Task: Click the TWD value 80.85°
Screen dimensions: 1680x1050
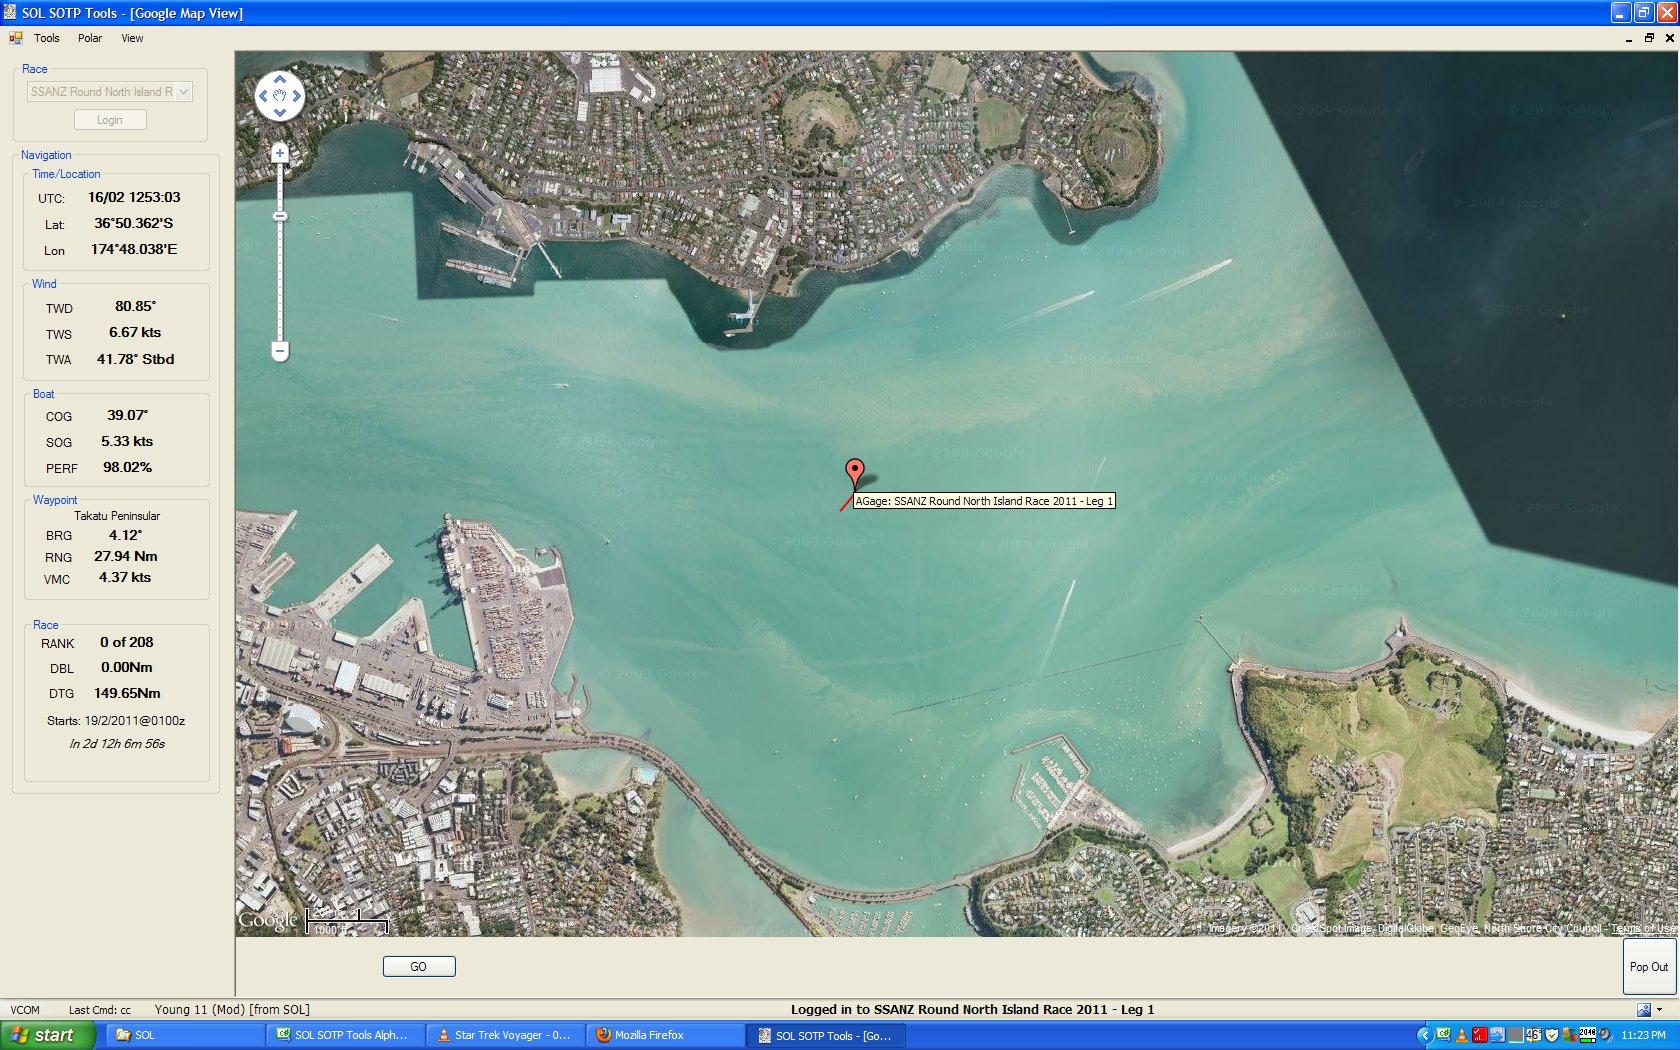Action: 135,306
